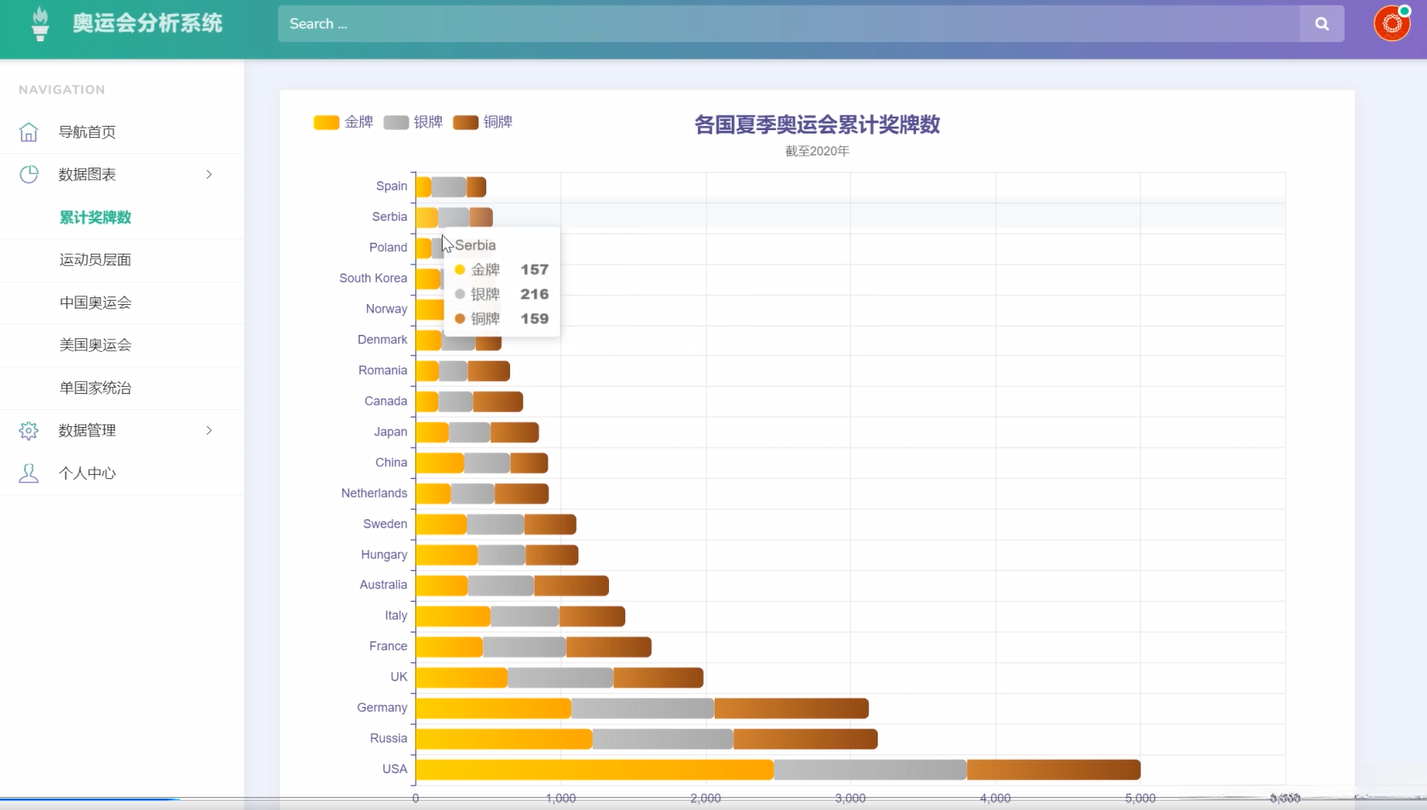Viewport: 1427px width, 810px height.
Task: Click the Romania axis label
Action: [x=383, y=370]
